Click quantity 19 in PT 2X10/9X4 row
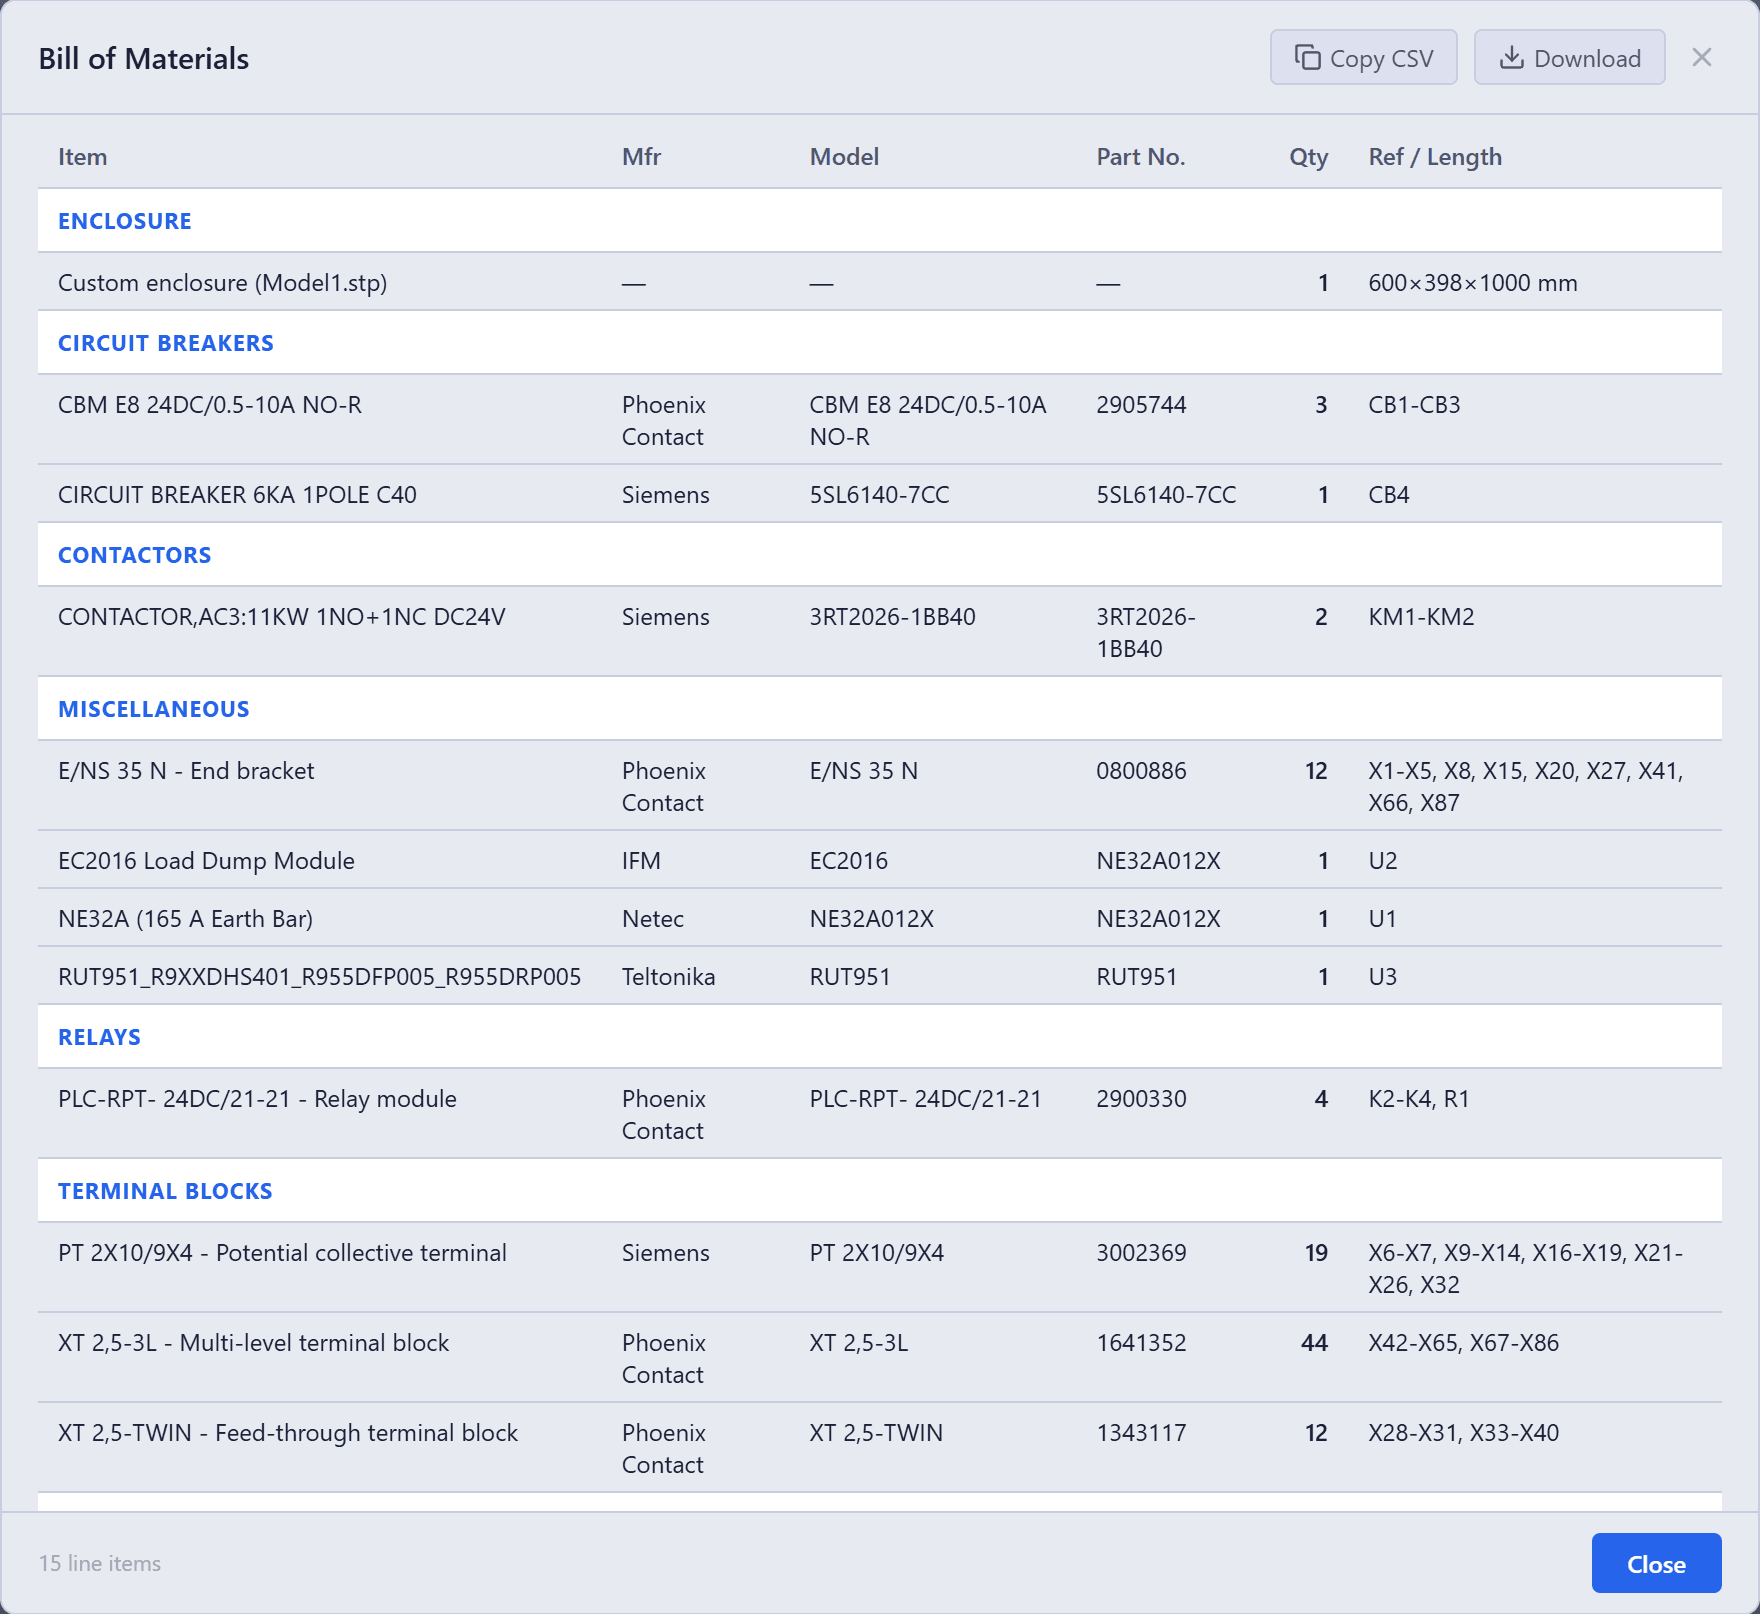 click(1316, 1253)
